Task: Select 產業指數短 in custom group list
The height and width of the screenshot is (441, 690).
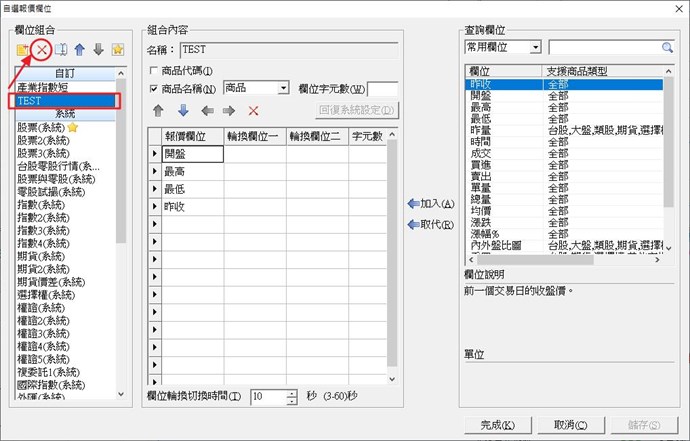Action: 65,87
